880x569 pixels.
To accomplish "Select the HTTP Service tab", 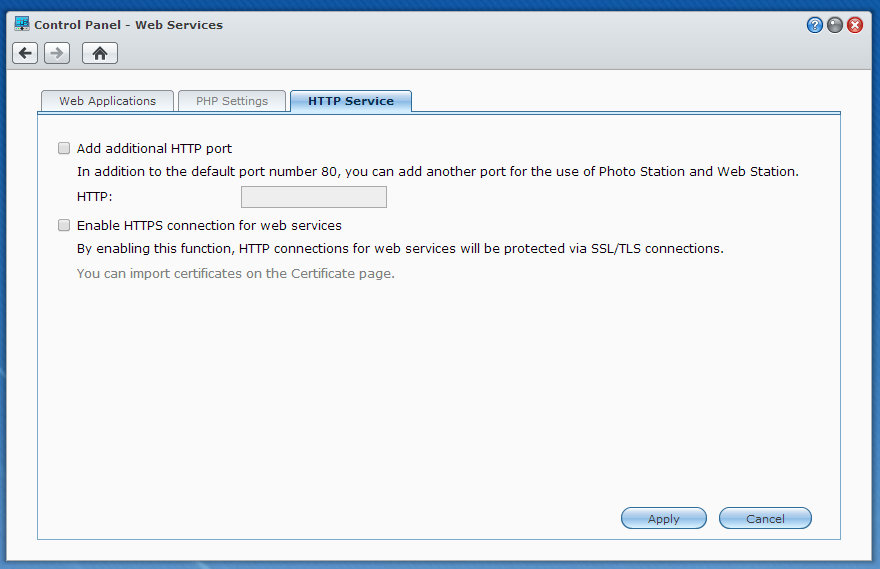I will [x=351, y=101].
